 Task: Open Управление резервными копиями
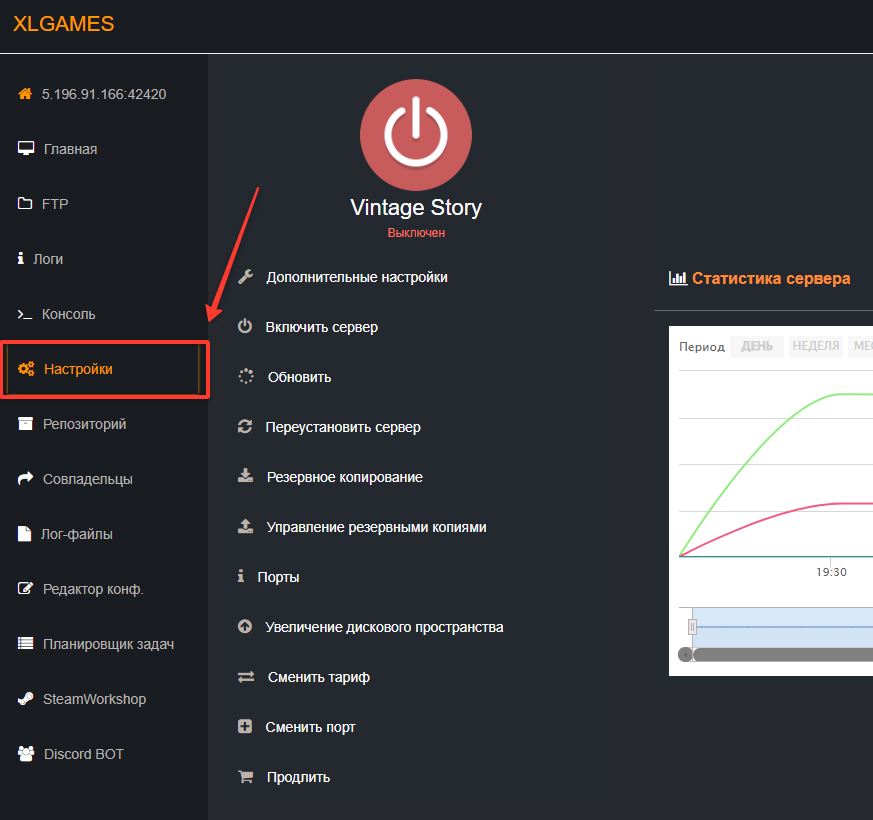[x=376, y=527]
